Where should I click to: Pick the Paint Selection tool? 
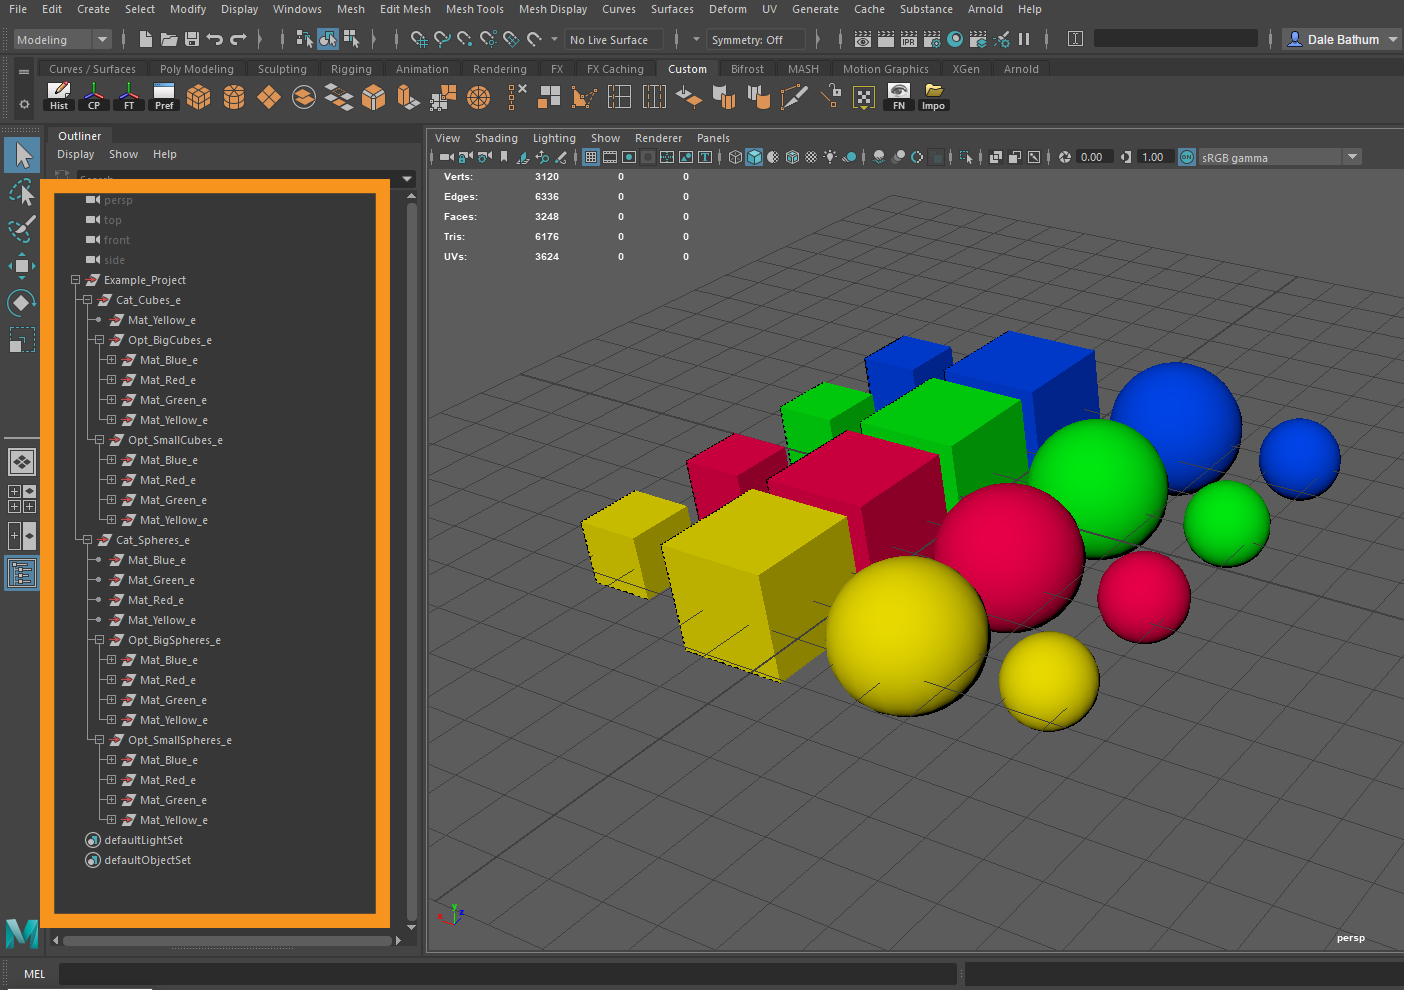(x=22, y=229)
